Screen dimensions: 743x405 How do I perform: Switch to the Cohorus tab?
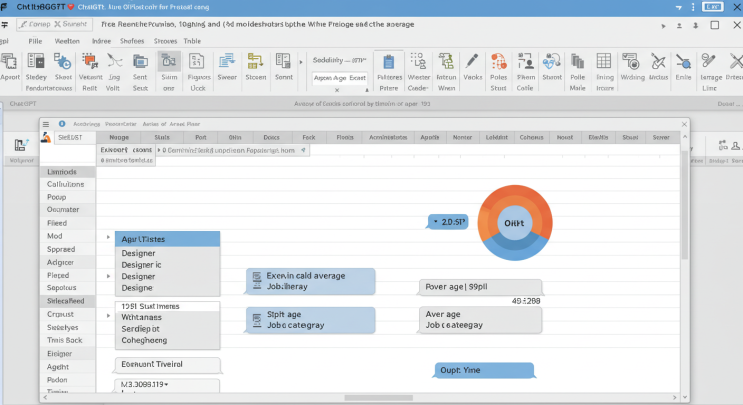click(x=531, y=137)
